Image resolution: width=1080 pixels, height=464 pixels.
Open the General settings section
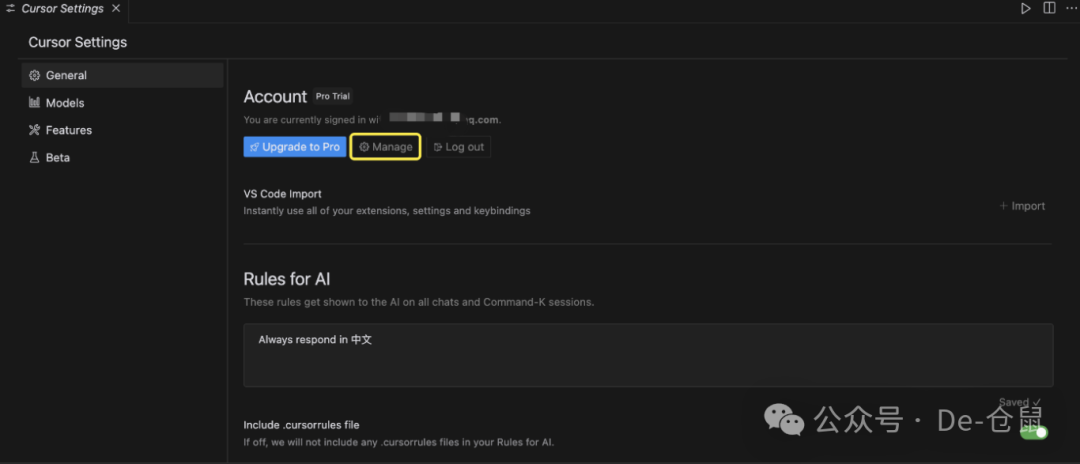(123, 75)
